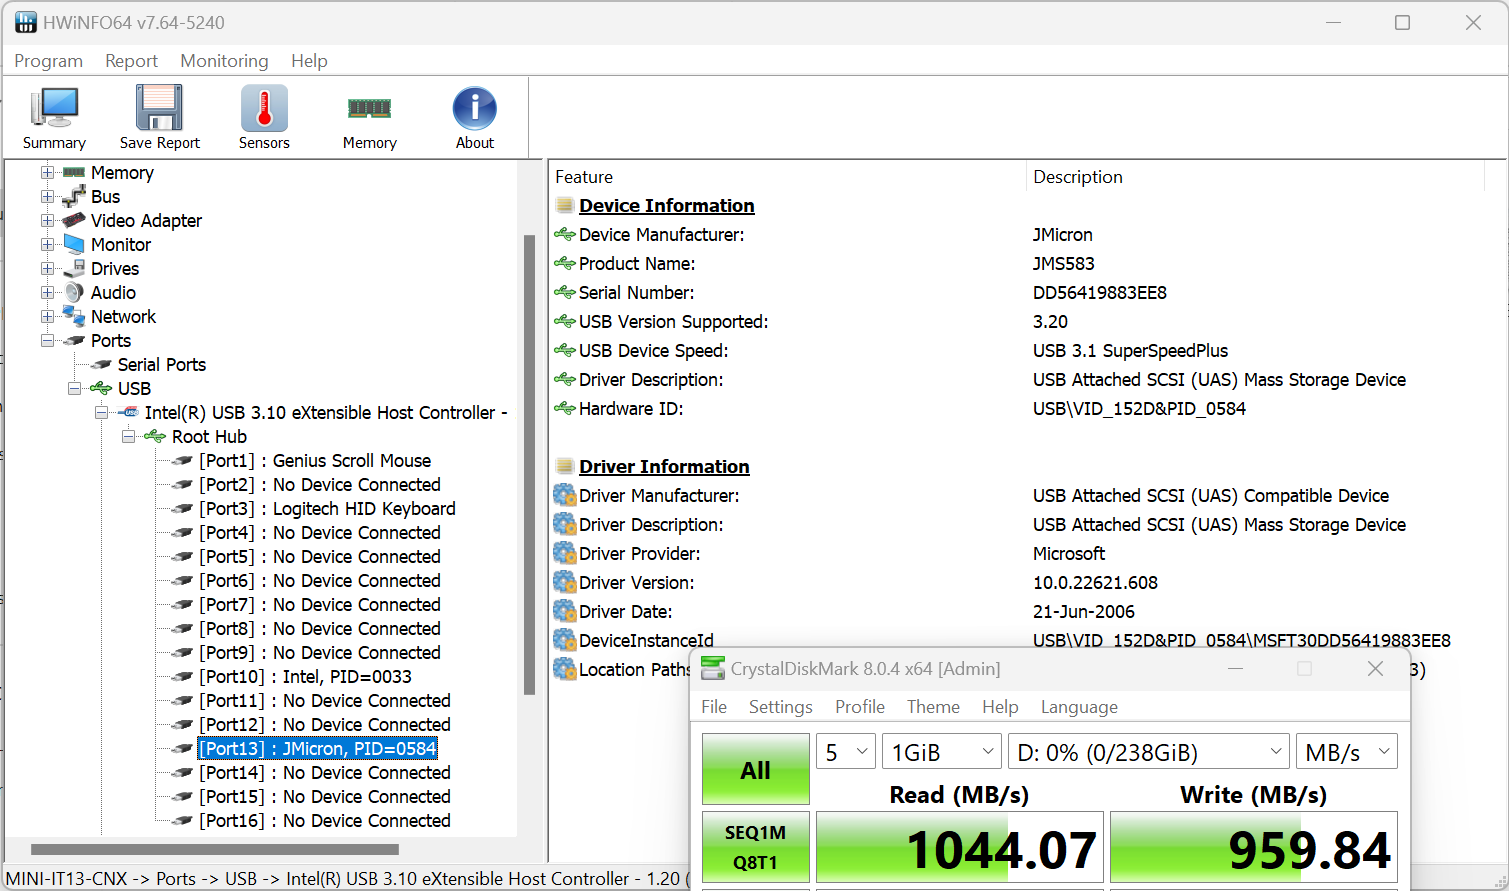Viewport: 1509px width, 891px height.
Task: Open the CrystalDiskMark File menu
Action: coord(714,707)
